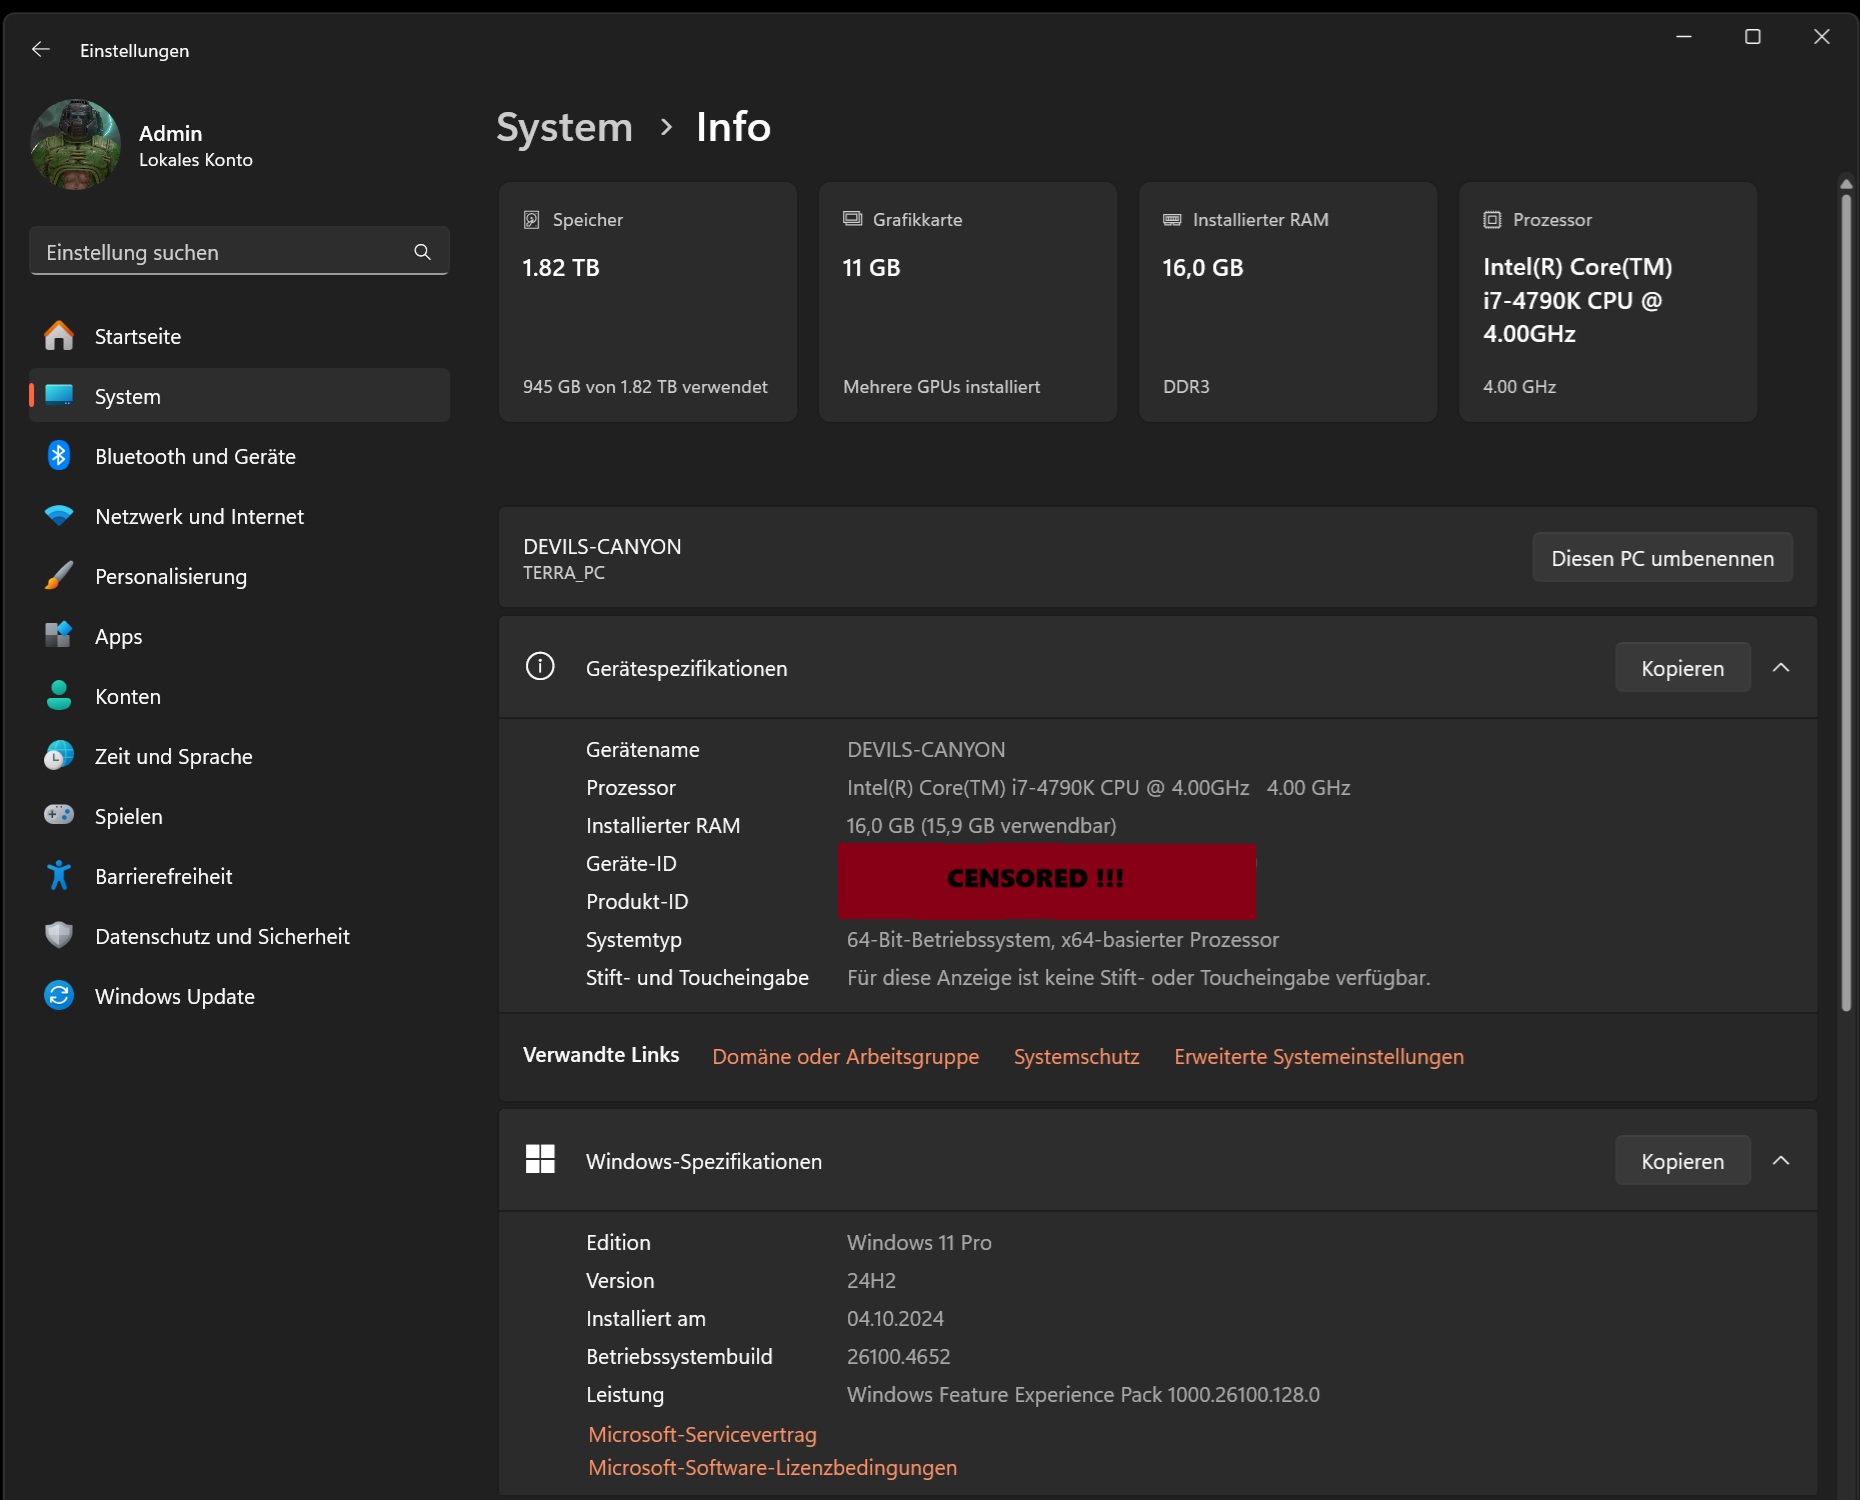Click the Installierter RAM chip icon
Screen dimensions: 1860x1500
point(1172,220)
